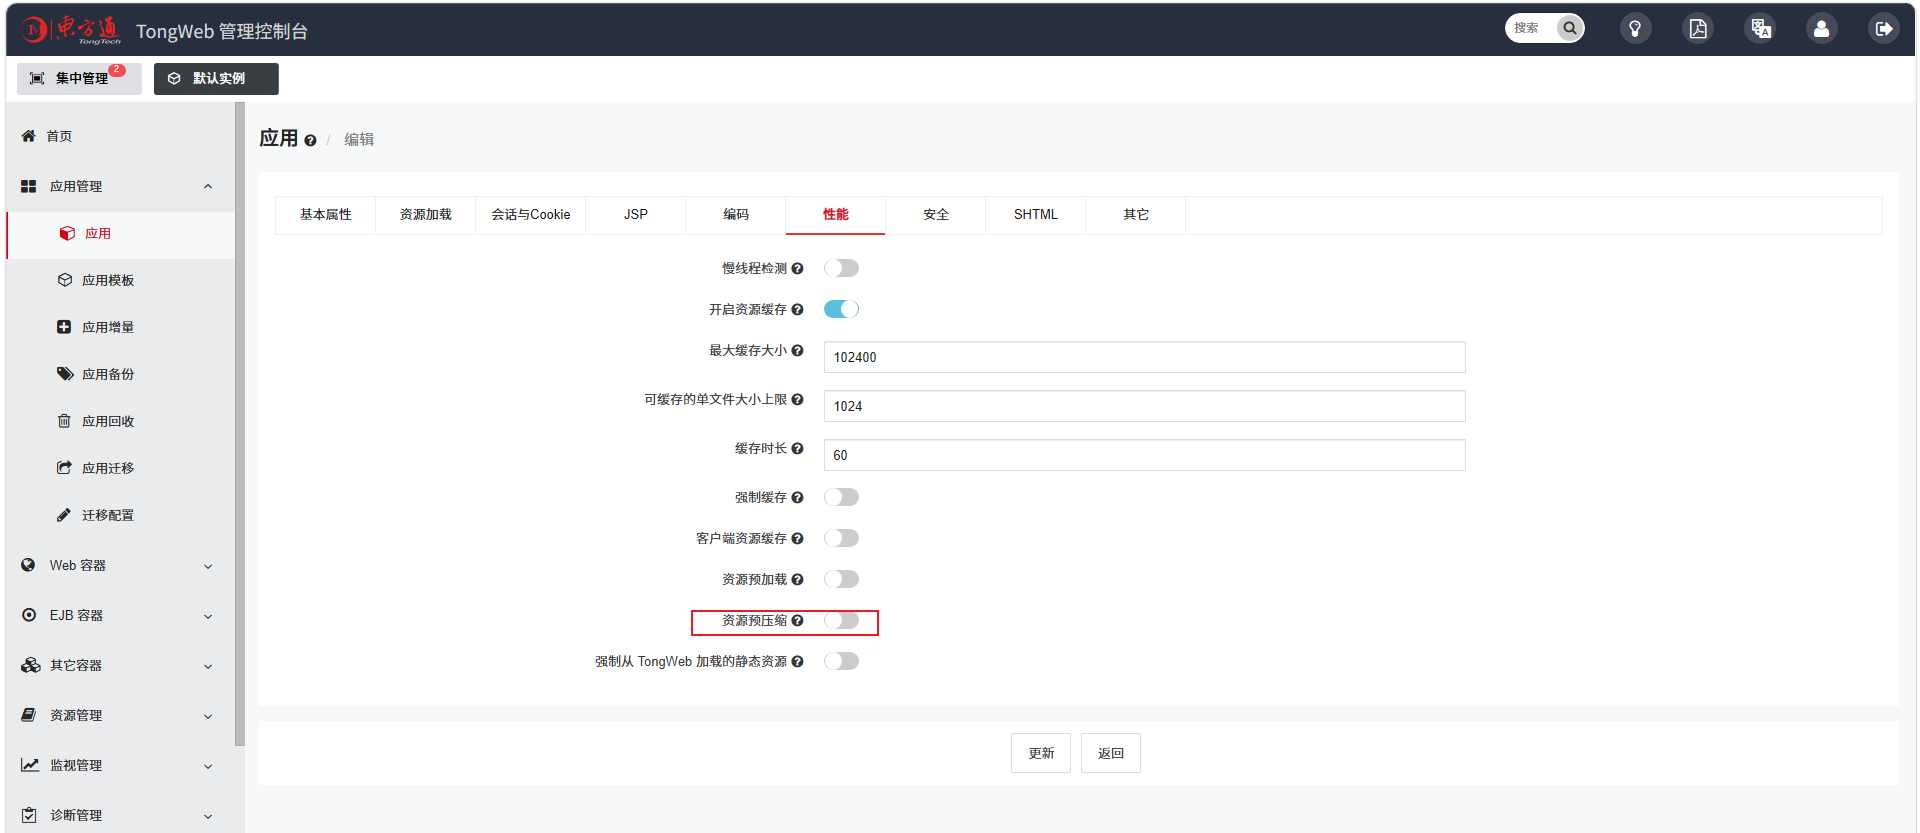Click the 缓存时长 input field
The image size is (1920, 833).
1144,455
